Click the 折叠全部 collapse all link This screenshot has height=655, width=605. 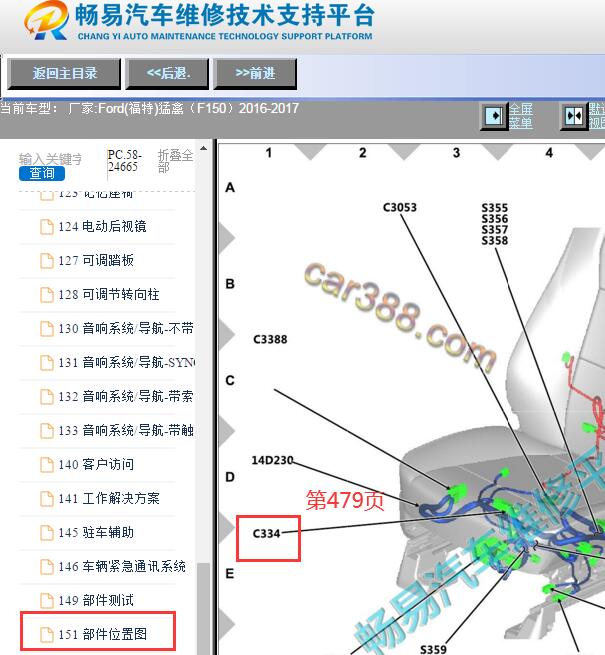(x=175, y=161)
